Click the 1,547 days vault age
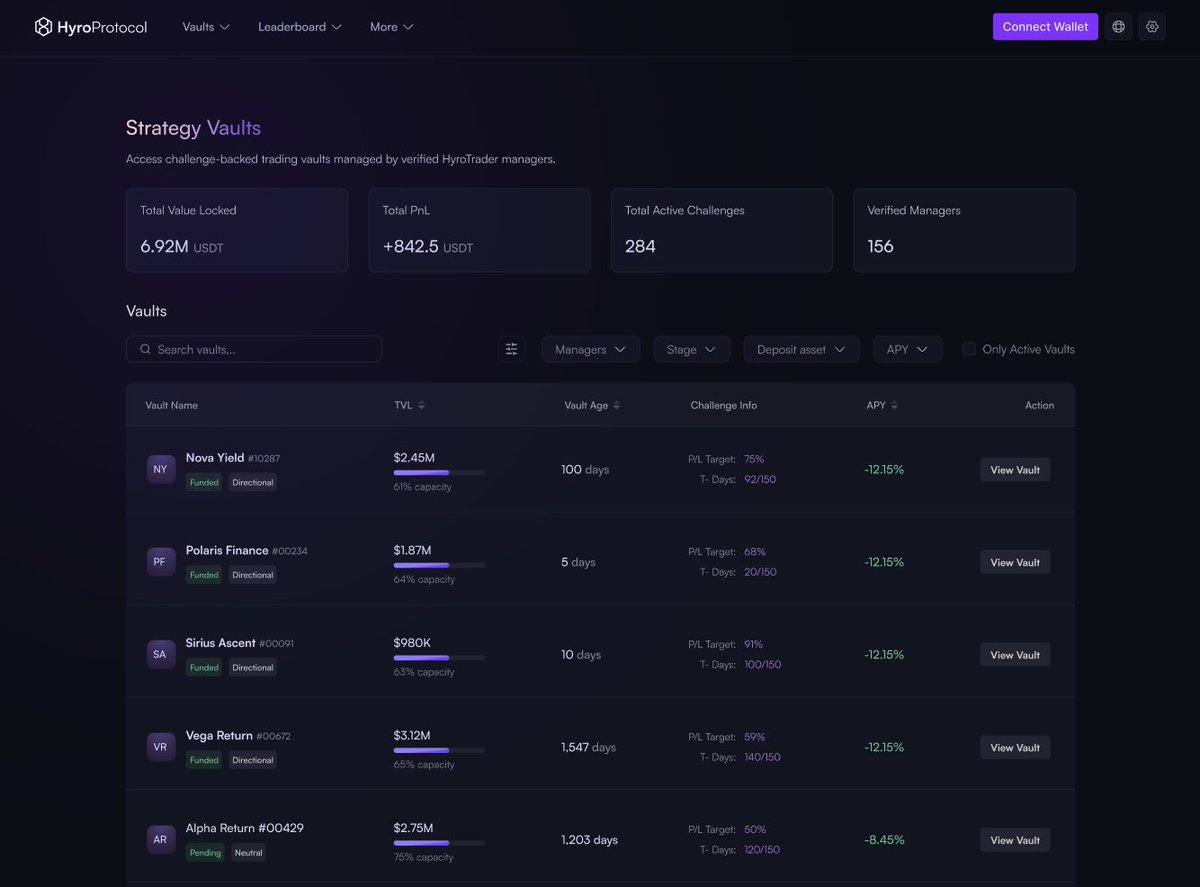Image resolution: width=1200 pixels, height=887 pixels. click(x=588, y=747)
